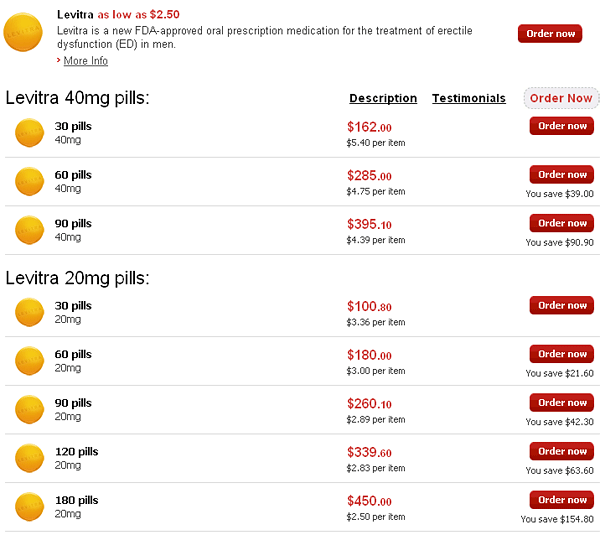The image size is (600, 535).
Task: Order 90 pills of 20mg for $260.10
Action: 562,402
